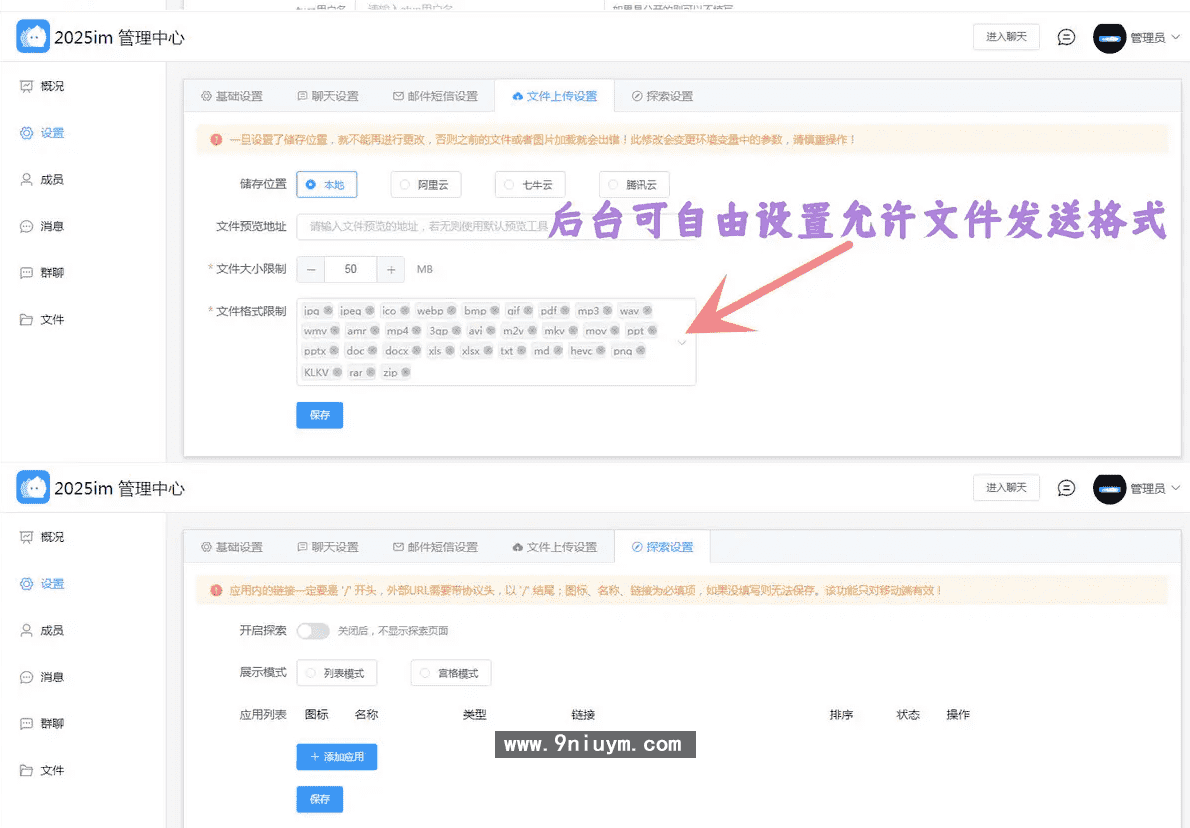Toggle the 开启探索 discovery switch
The image size is (1190, 828).
point(313,631)
